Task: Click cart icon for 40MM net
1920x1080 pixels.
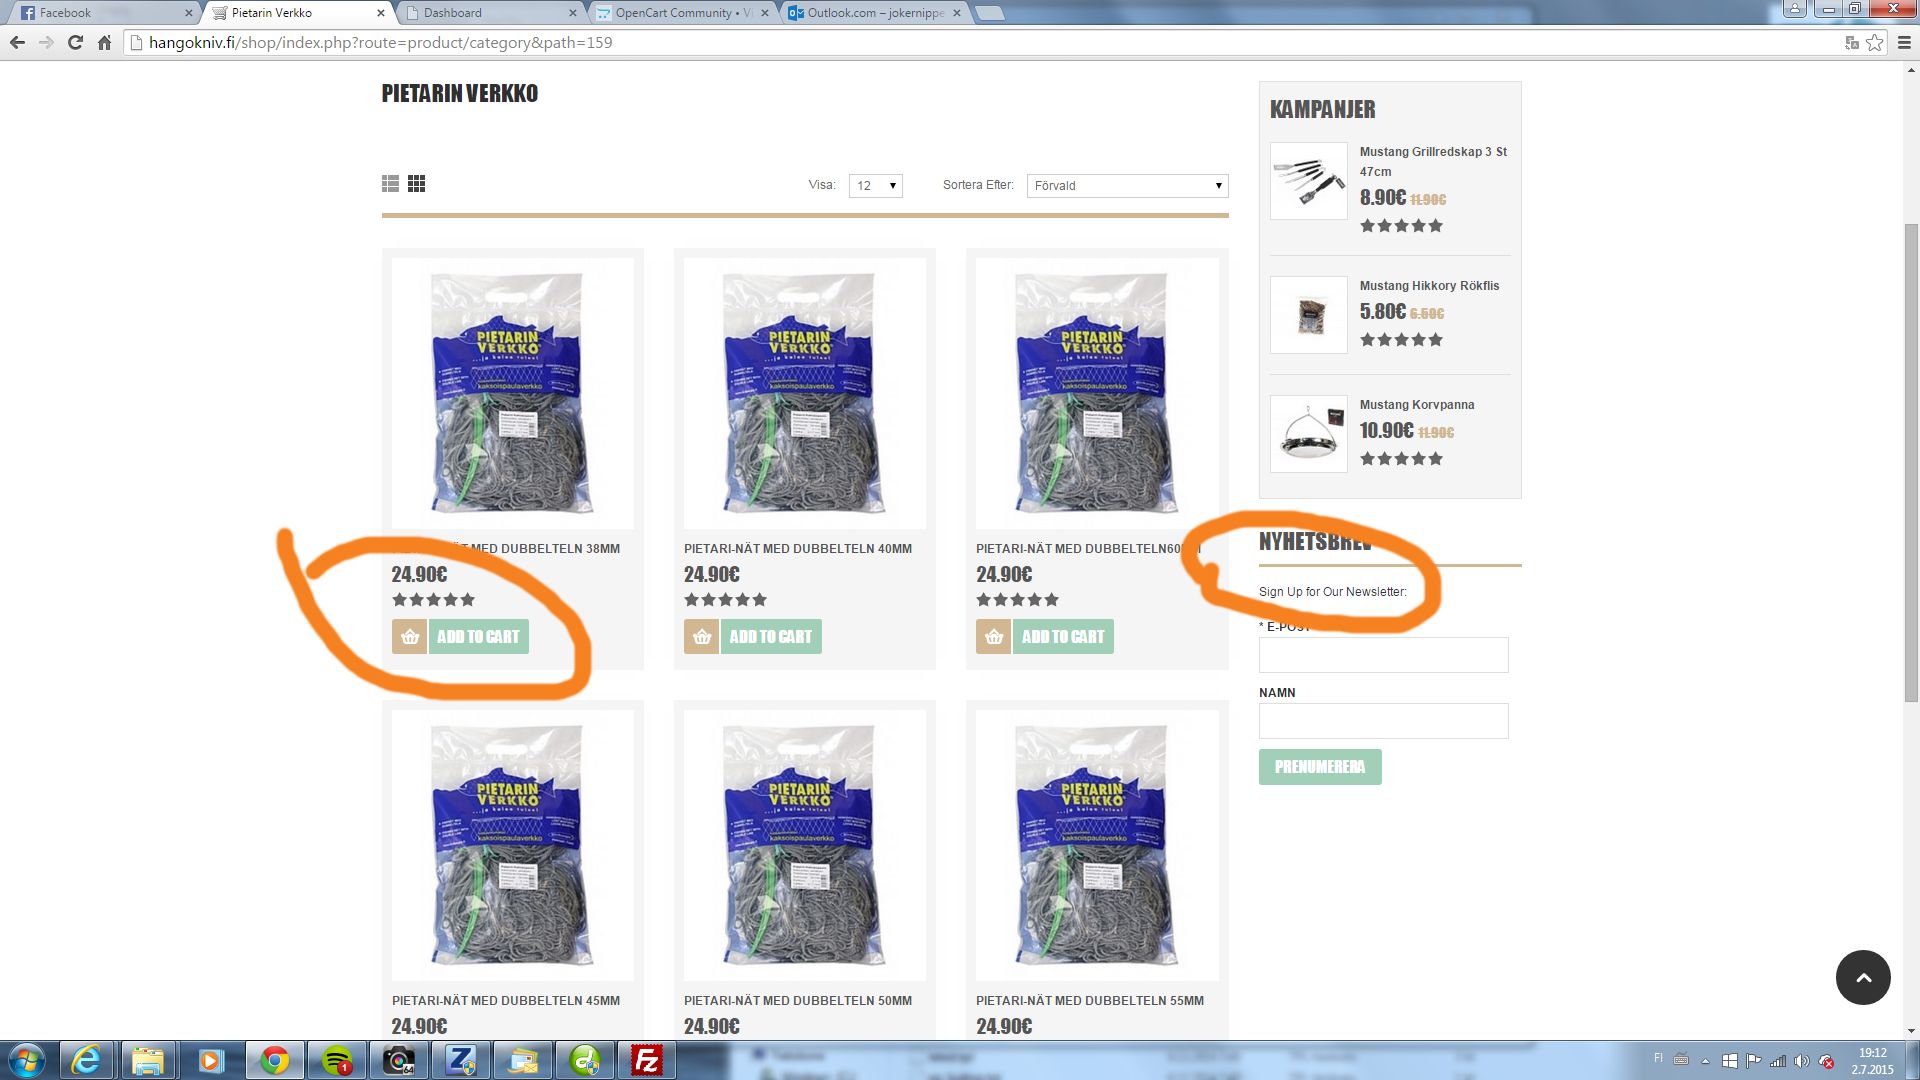Action: click(x=702, y=637)
